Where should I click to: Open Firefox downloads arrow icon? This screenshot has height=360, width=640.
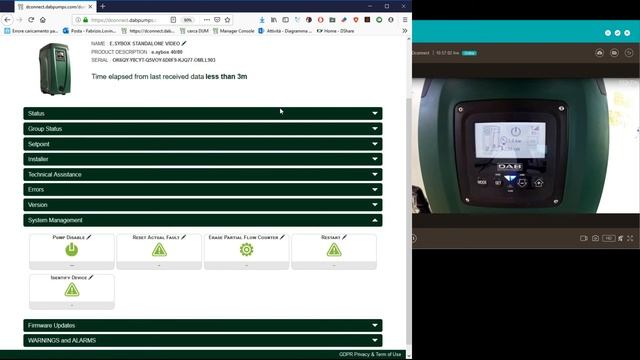(x=262, y=20)
